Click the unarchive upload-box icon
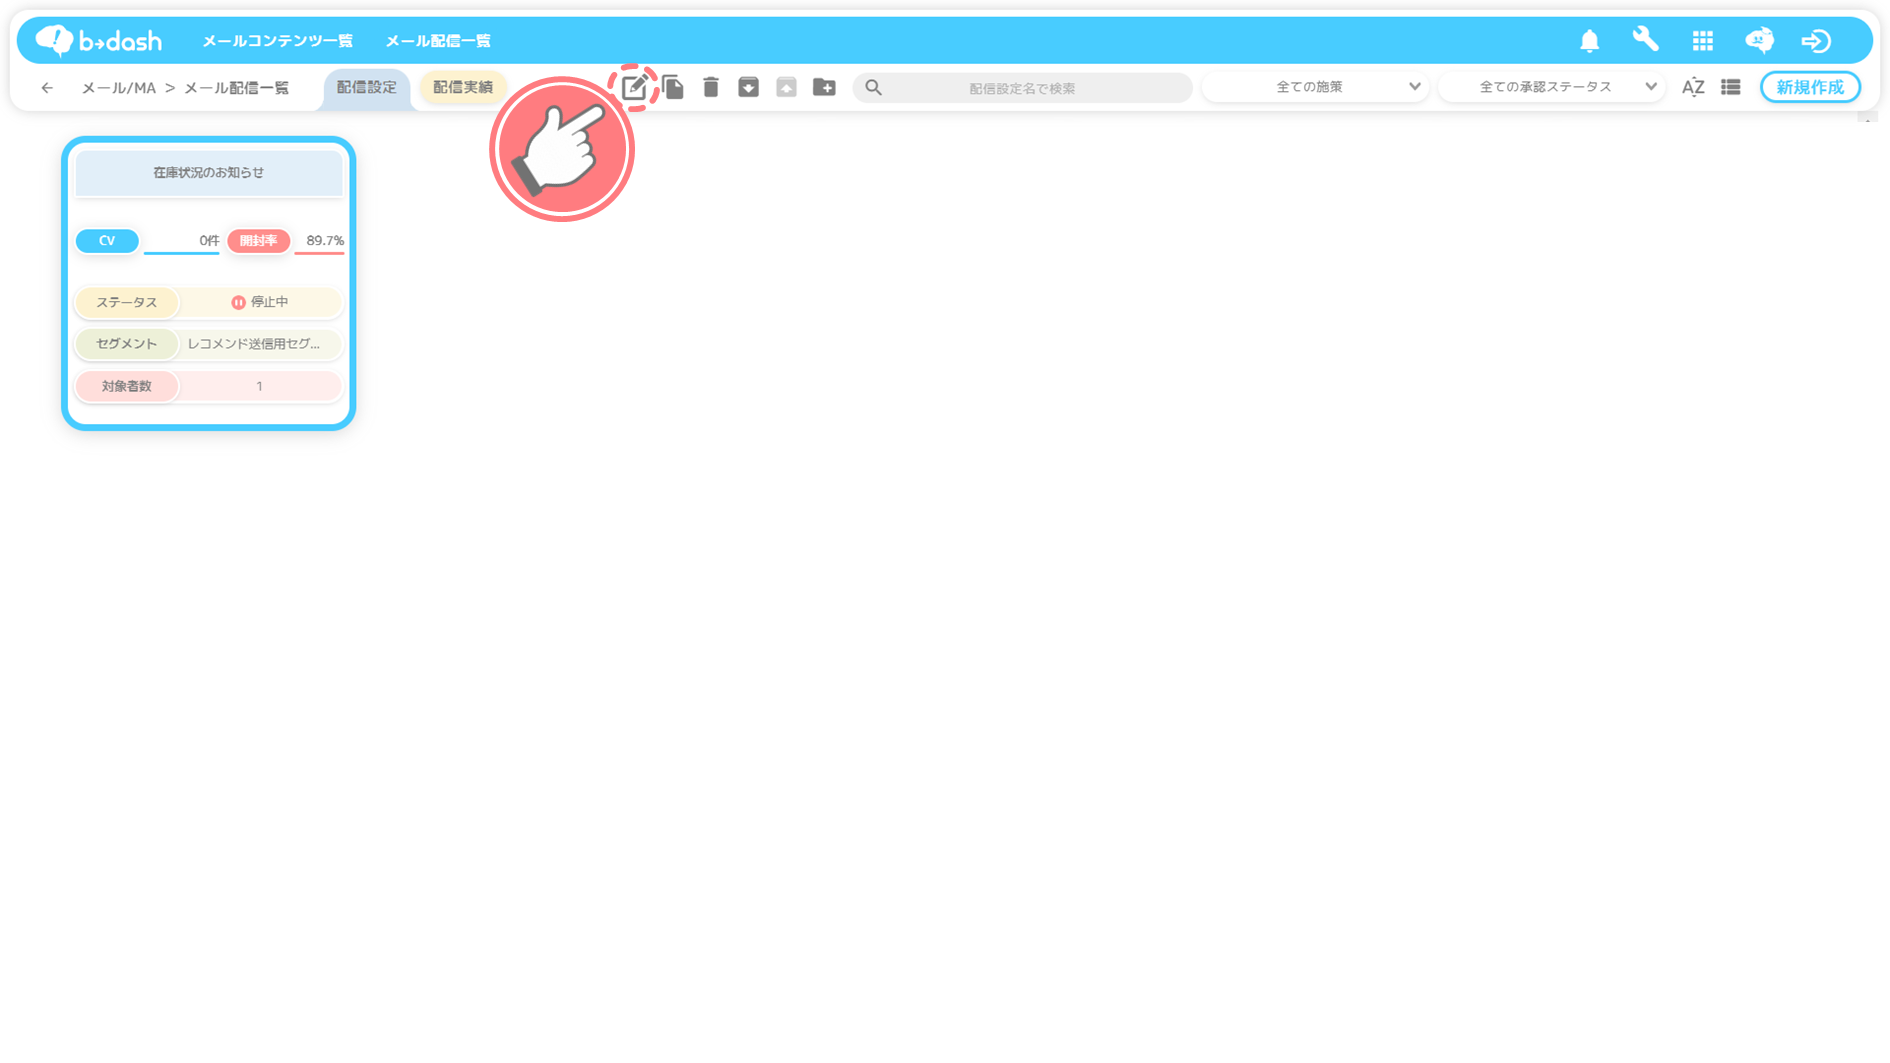The image size is (1890, 1063). [x=786, y=88]
